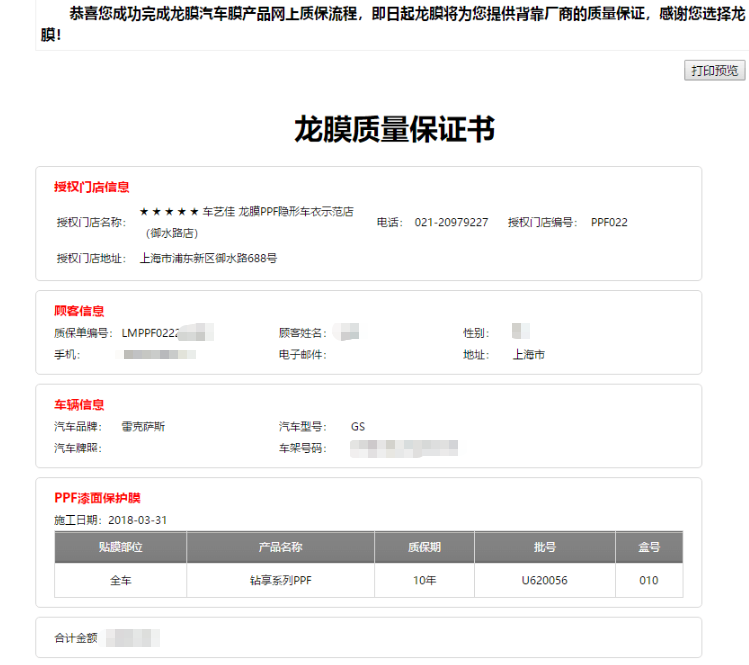
Task: Click the 授权门店地址 label
Action: coord(91,258)
